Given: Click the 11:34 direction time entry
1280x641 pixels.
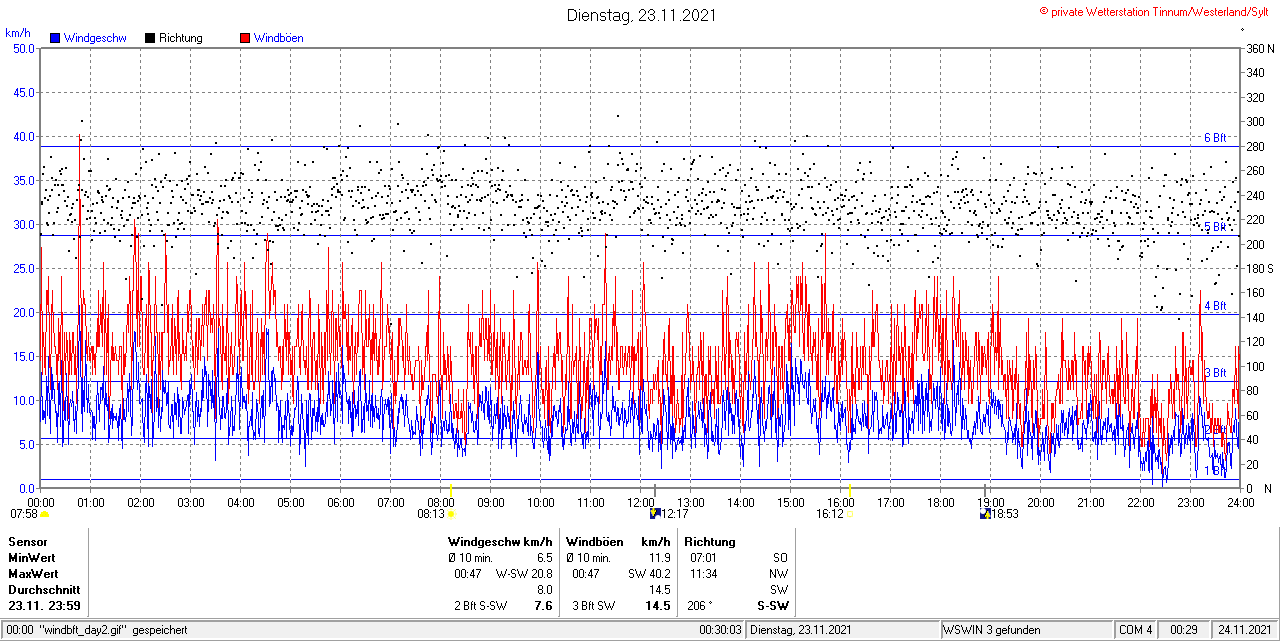Looking at the screenshot, I should click(703, 574).
